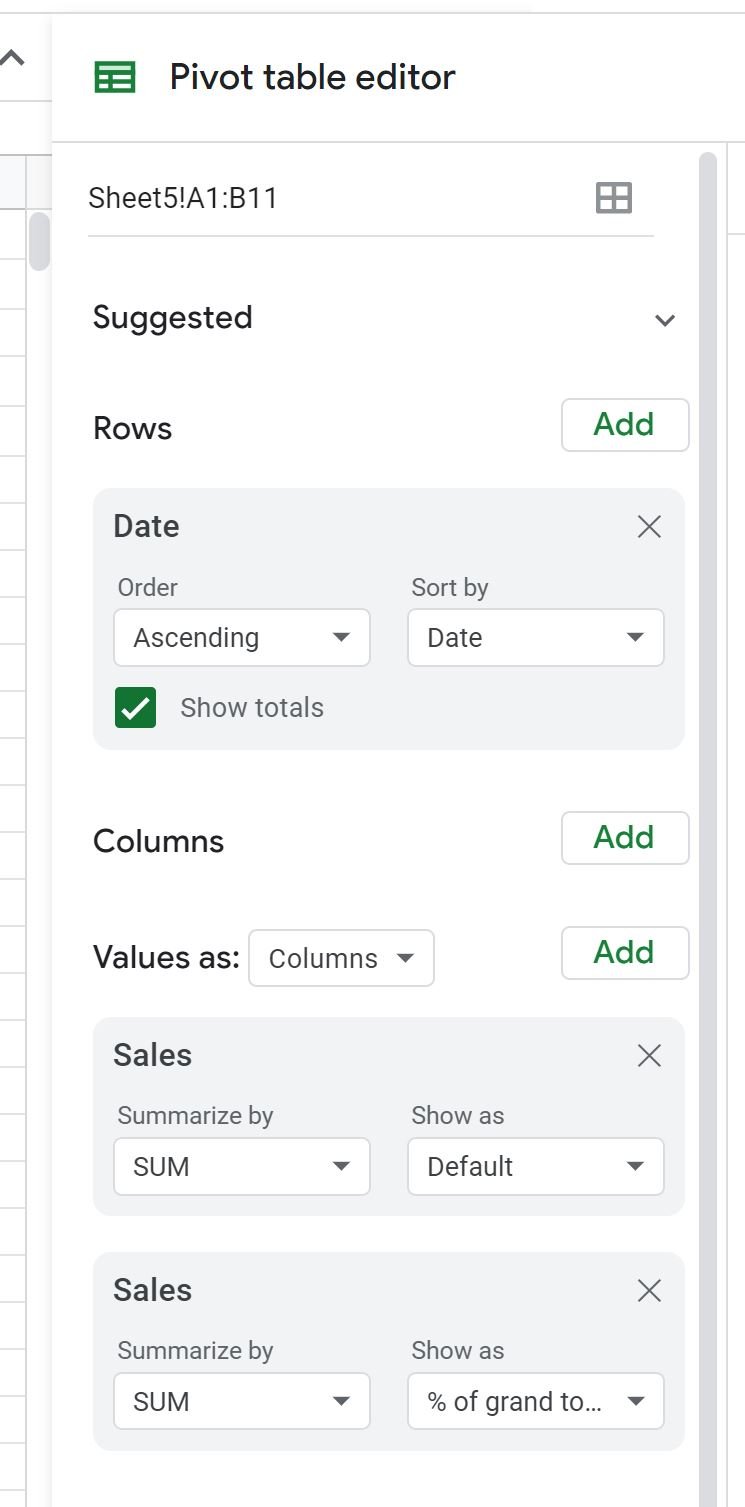Remove the first Sales value field
This screenshot has height=1507, width=745.
649,1055
